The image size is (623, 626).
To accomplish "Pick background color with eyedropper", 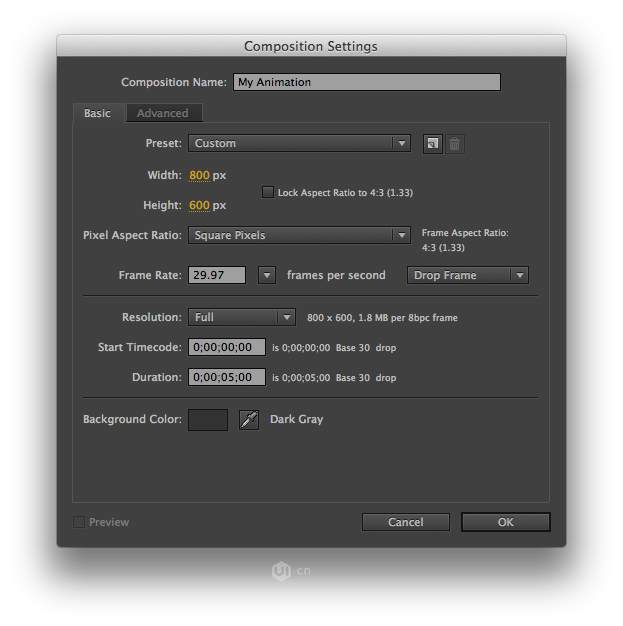I will click(x=249, y=420).
